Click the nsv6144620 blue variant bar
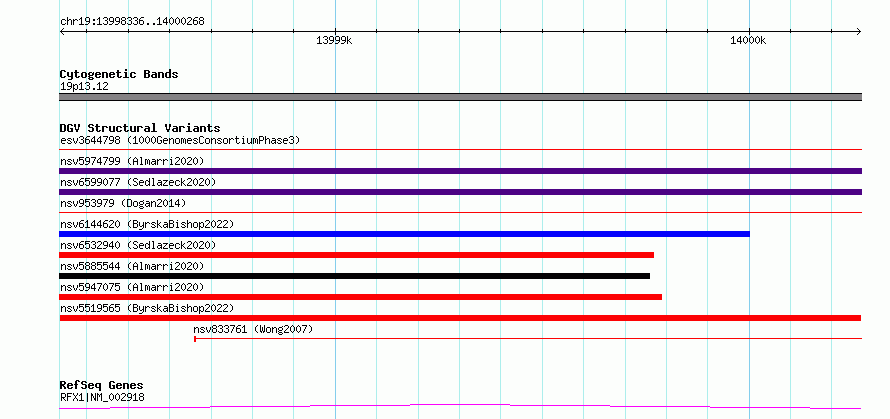The height and width of the screenshot is (419, 890). (405, 234)
